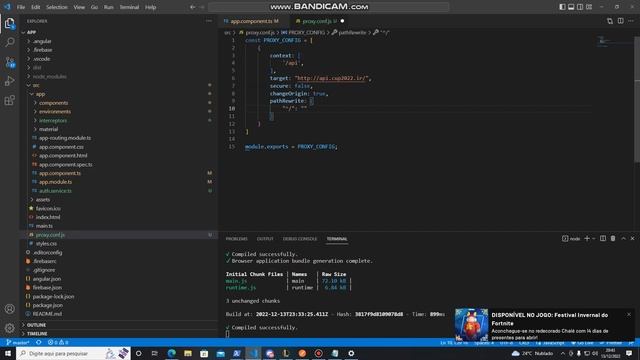
Task: Click the synchronize changes icon in the status bar
Action: [x=38, y=342]
